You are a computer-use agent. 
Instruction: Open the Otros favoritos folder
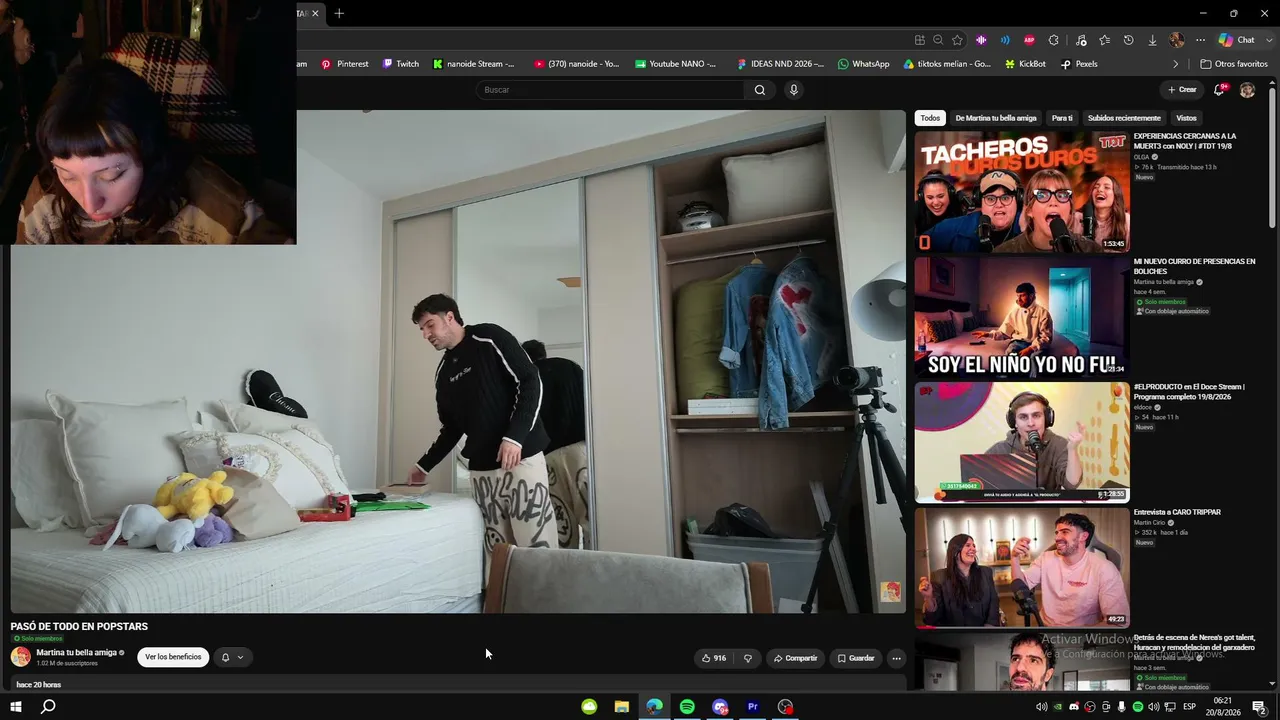pos(1234,64)
